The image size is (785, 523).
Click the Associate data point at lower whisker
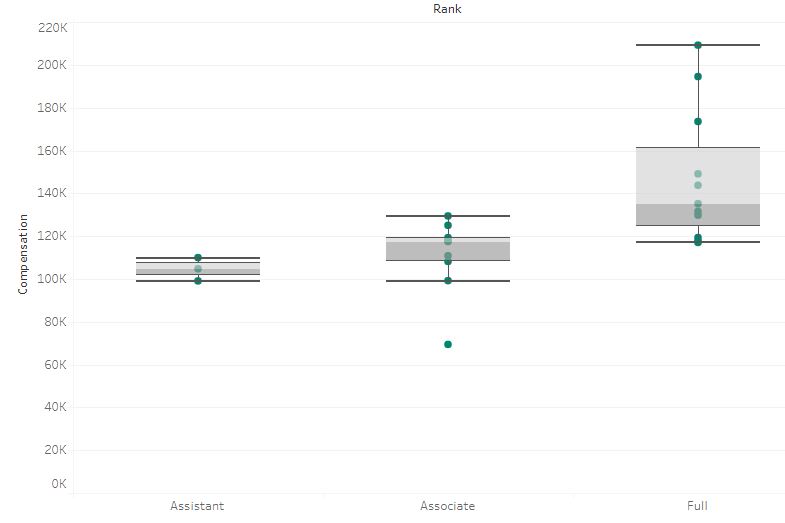(448, 281)
